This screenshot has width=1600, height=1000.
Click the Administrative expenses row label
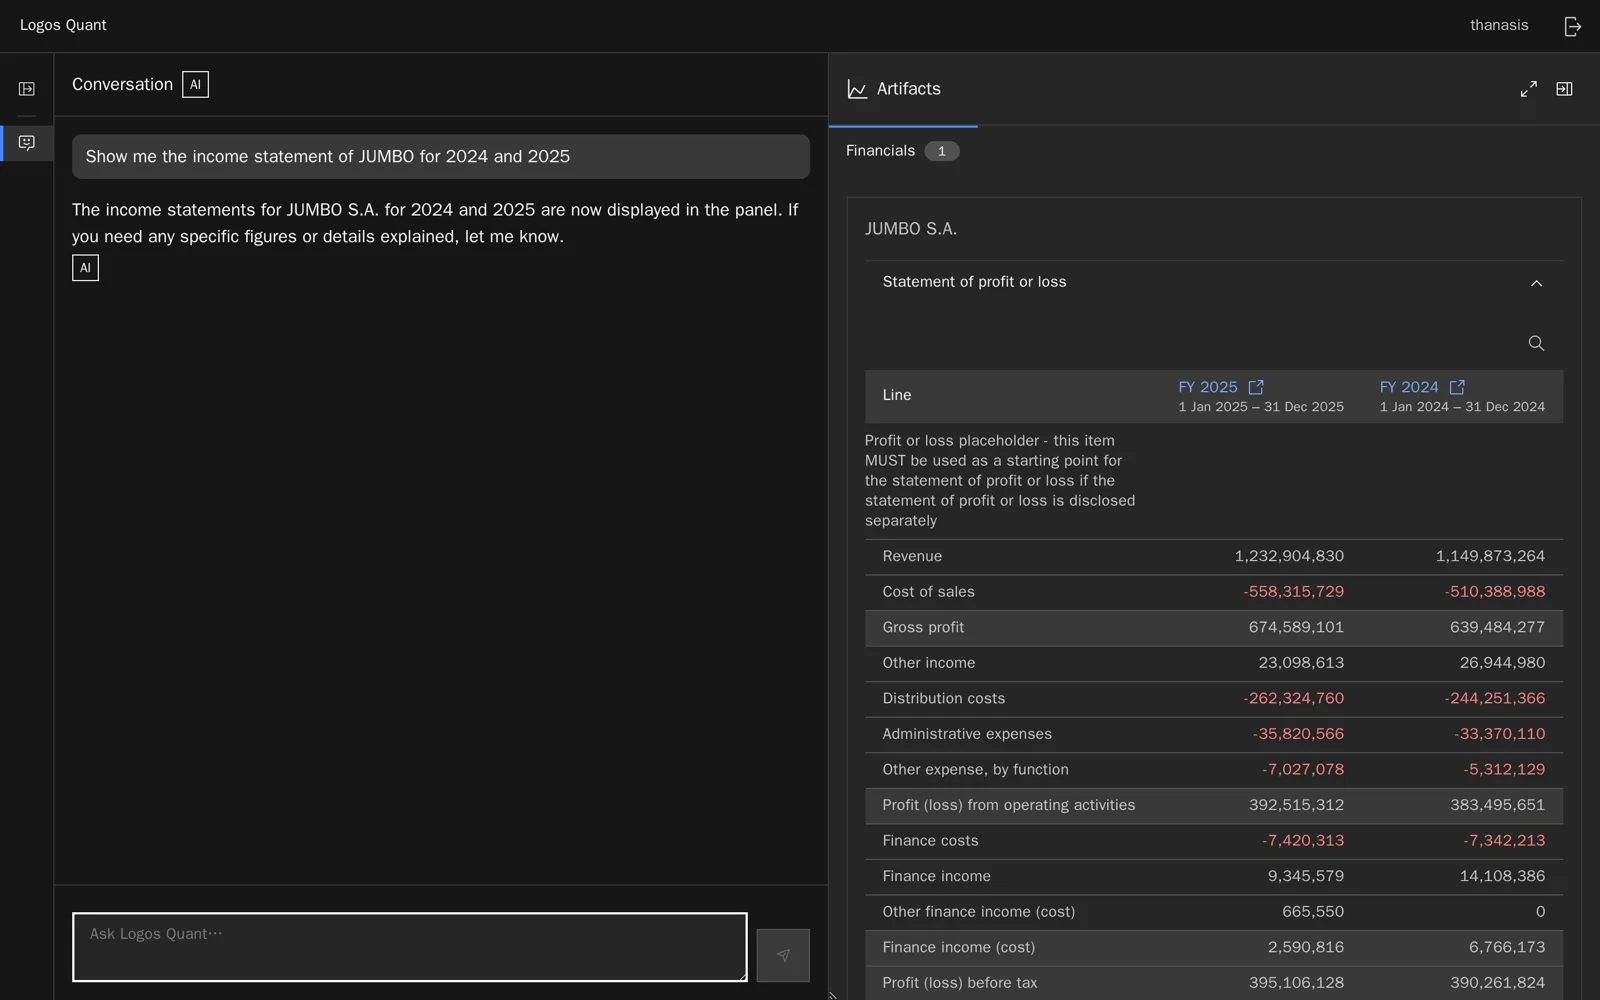pos(967,734)
